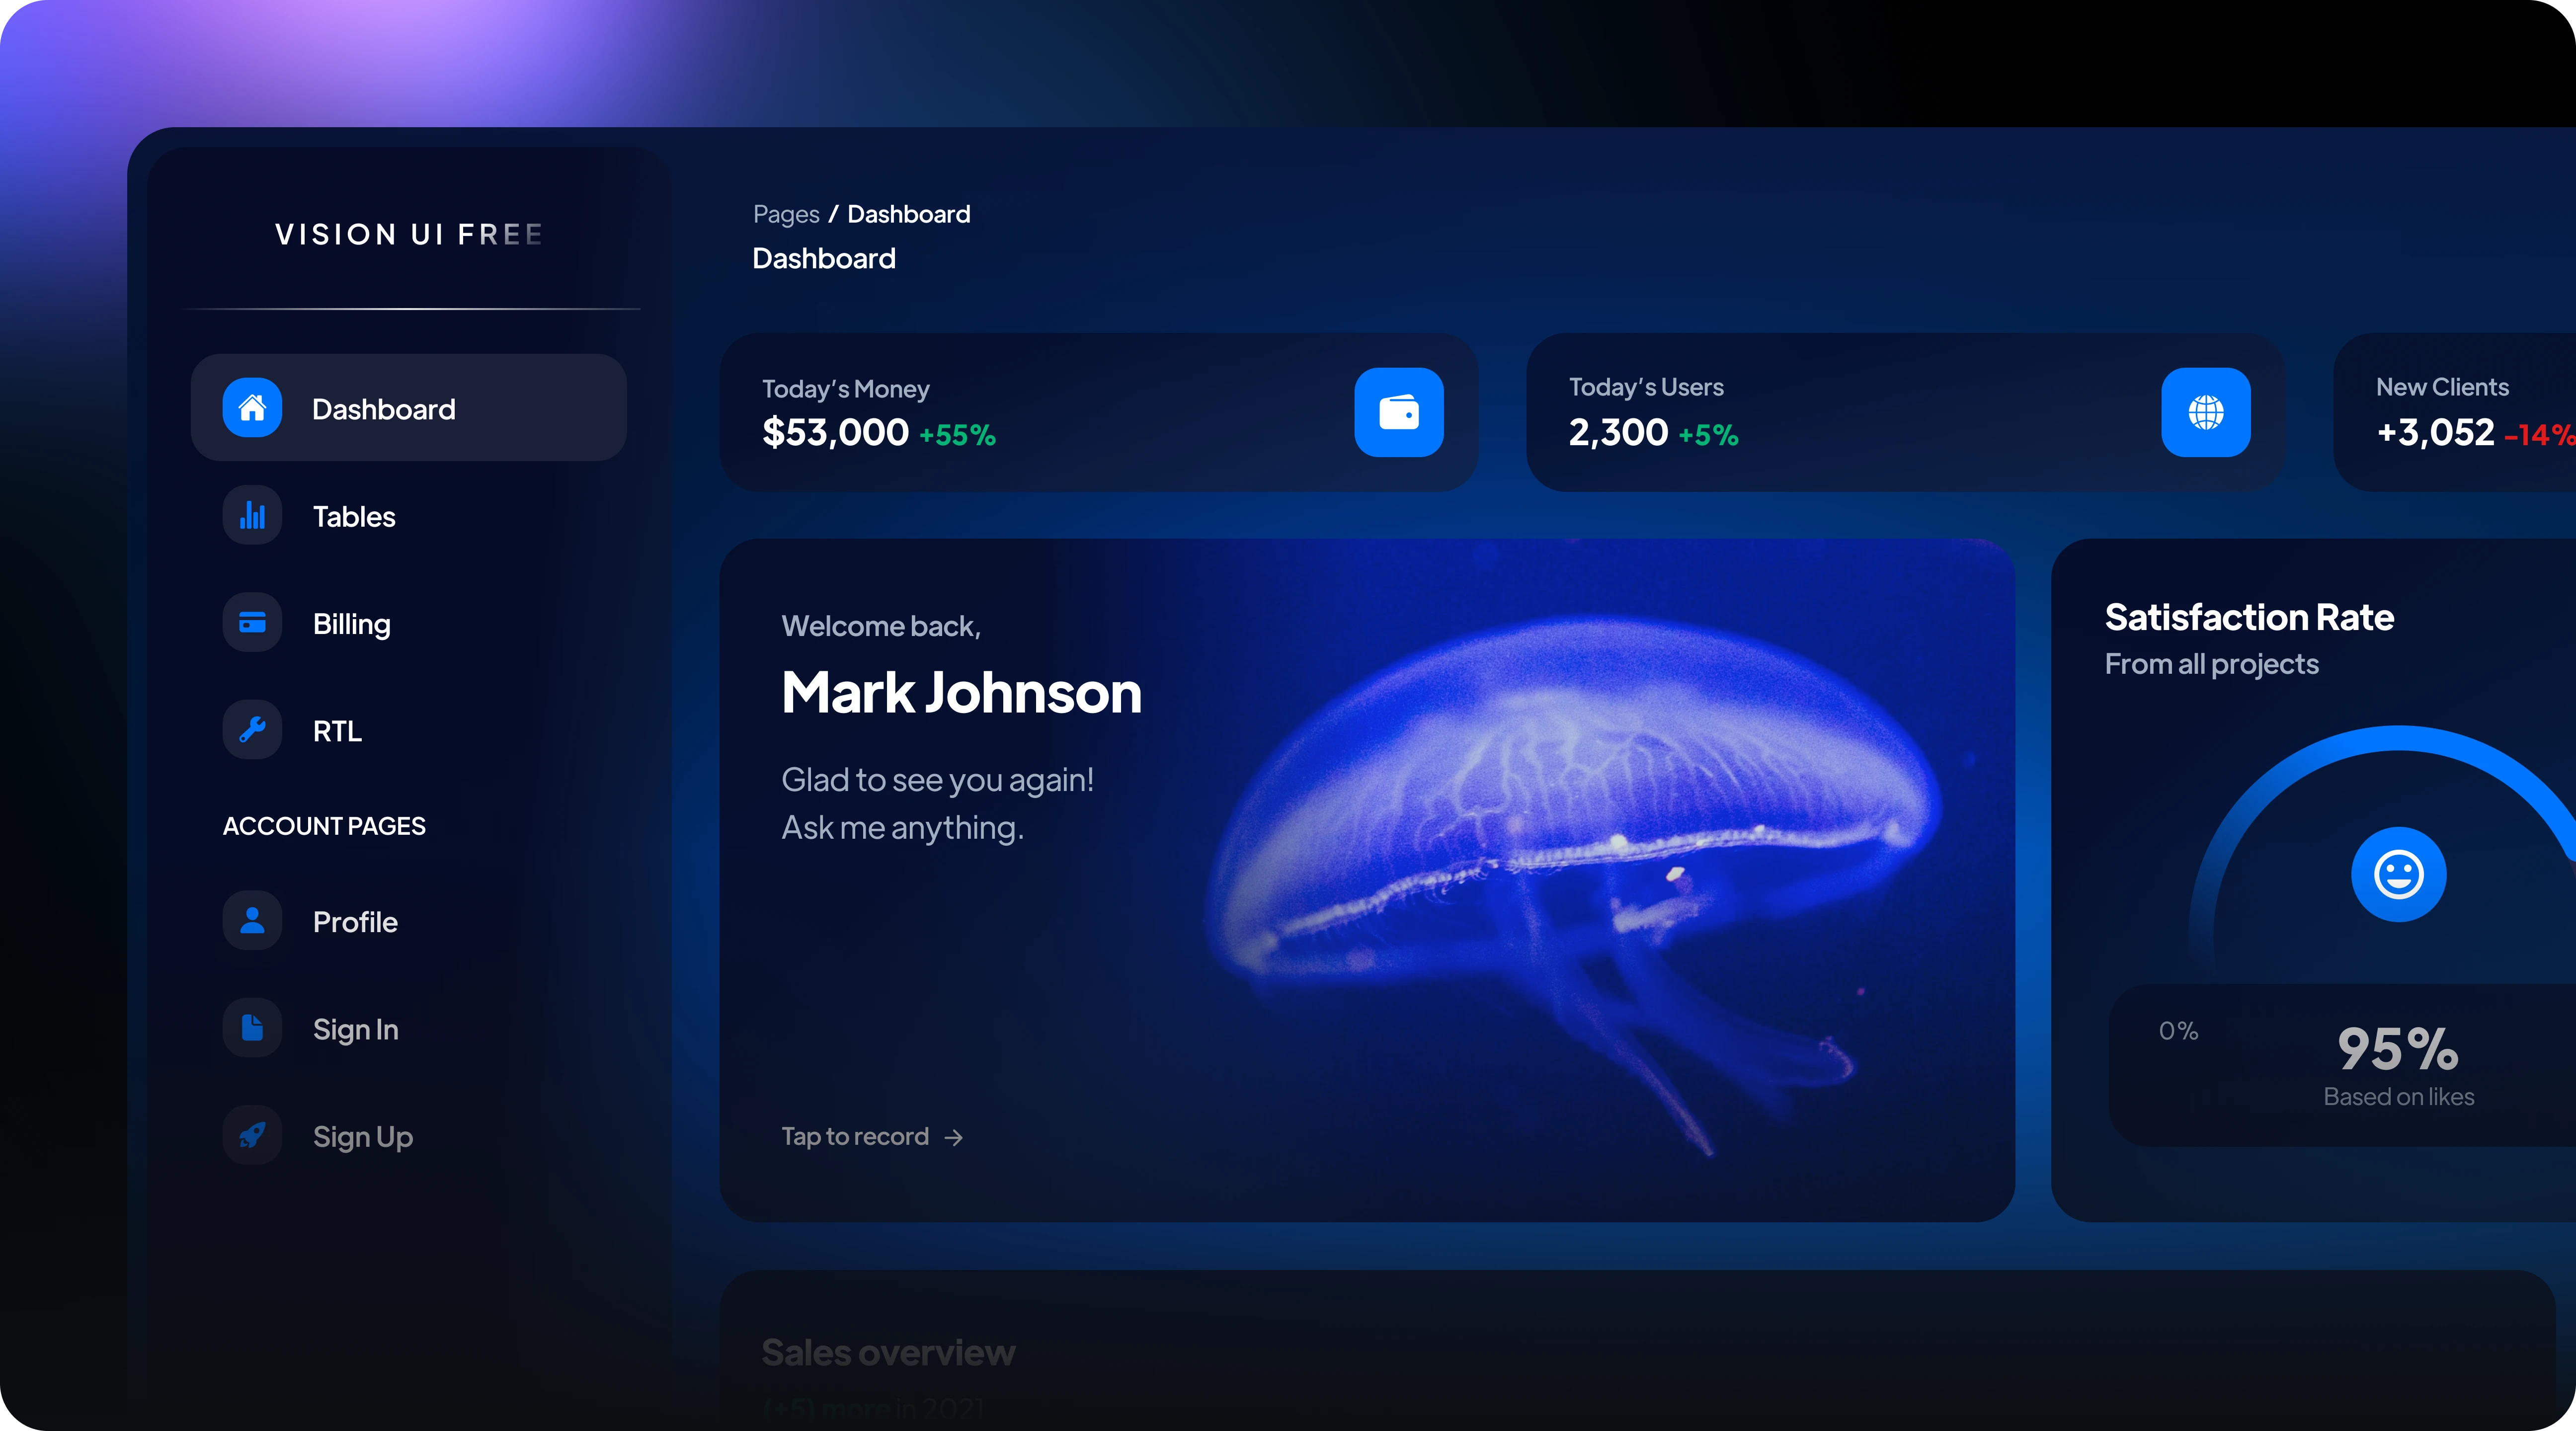2576x1431 pixels.
Task: Click the Sales overview heading
Action: click(x=888, y=1352)
